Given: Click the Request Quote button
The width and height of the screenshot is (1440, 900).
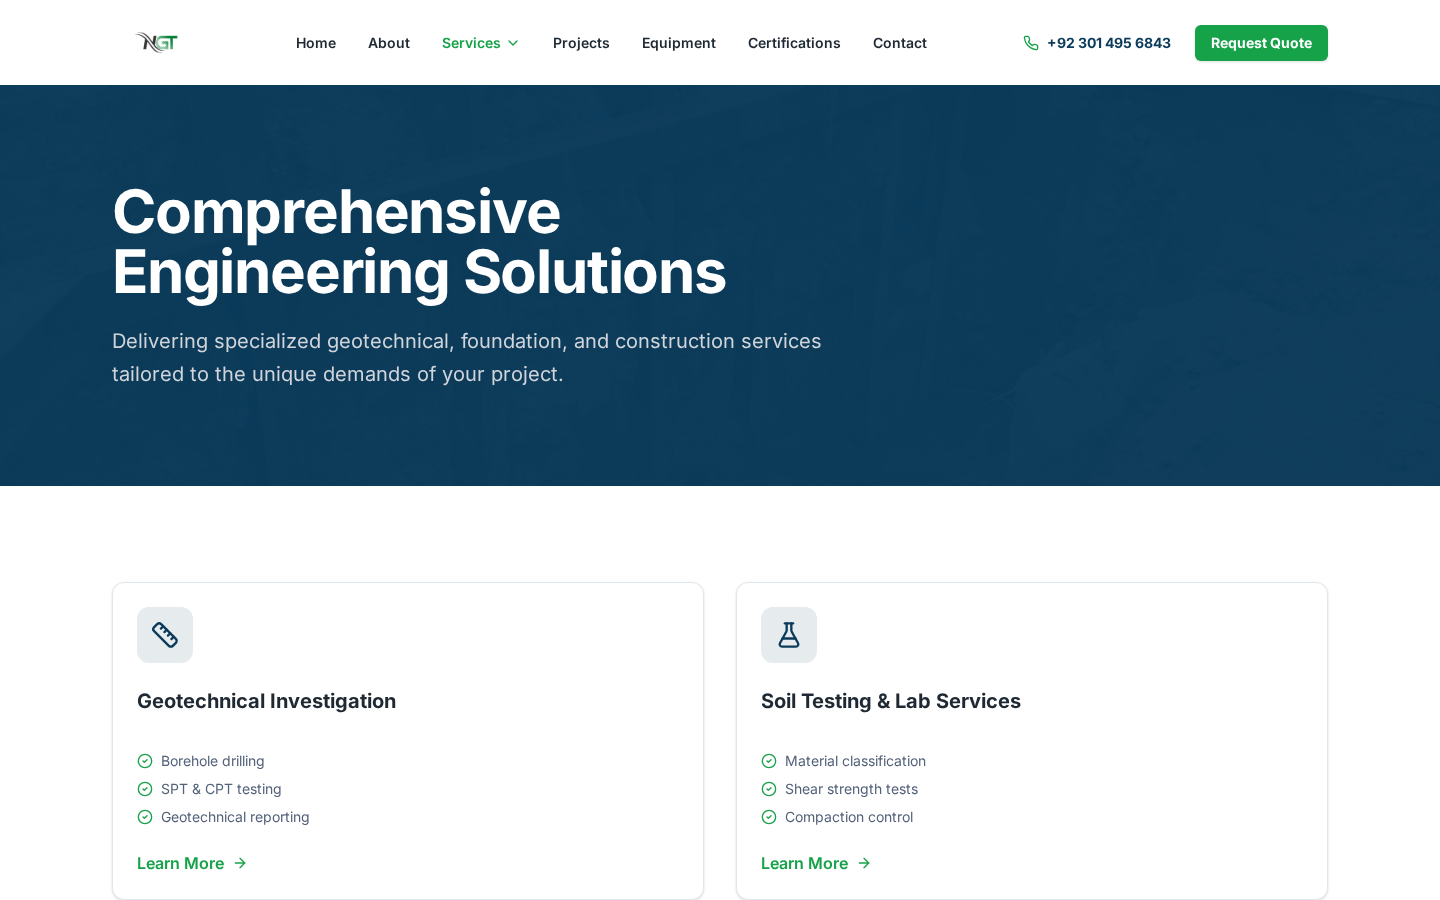Looking at the screenshot, I should click(x=1261, y=43).
